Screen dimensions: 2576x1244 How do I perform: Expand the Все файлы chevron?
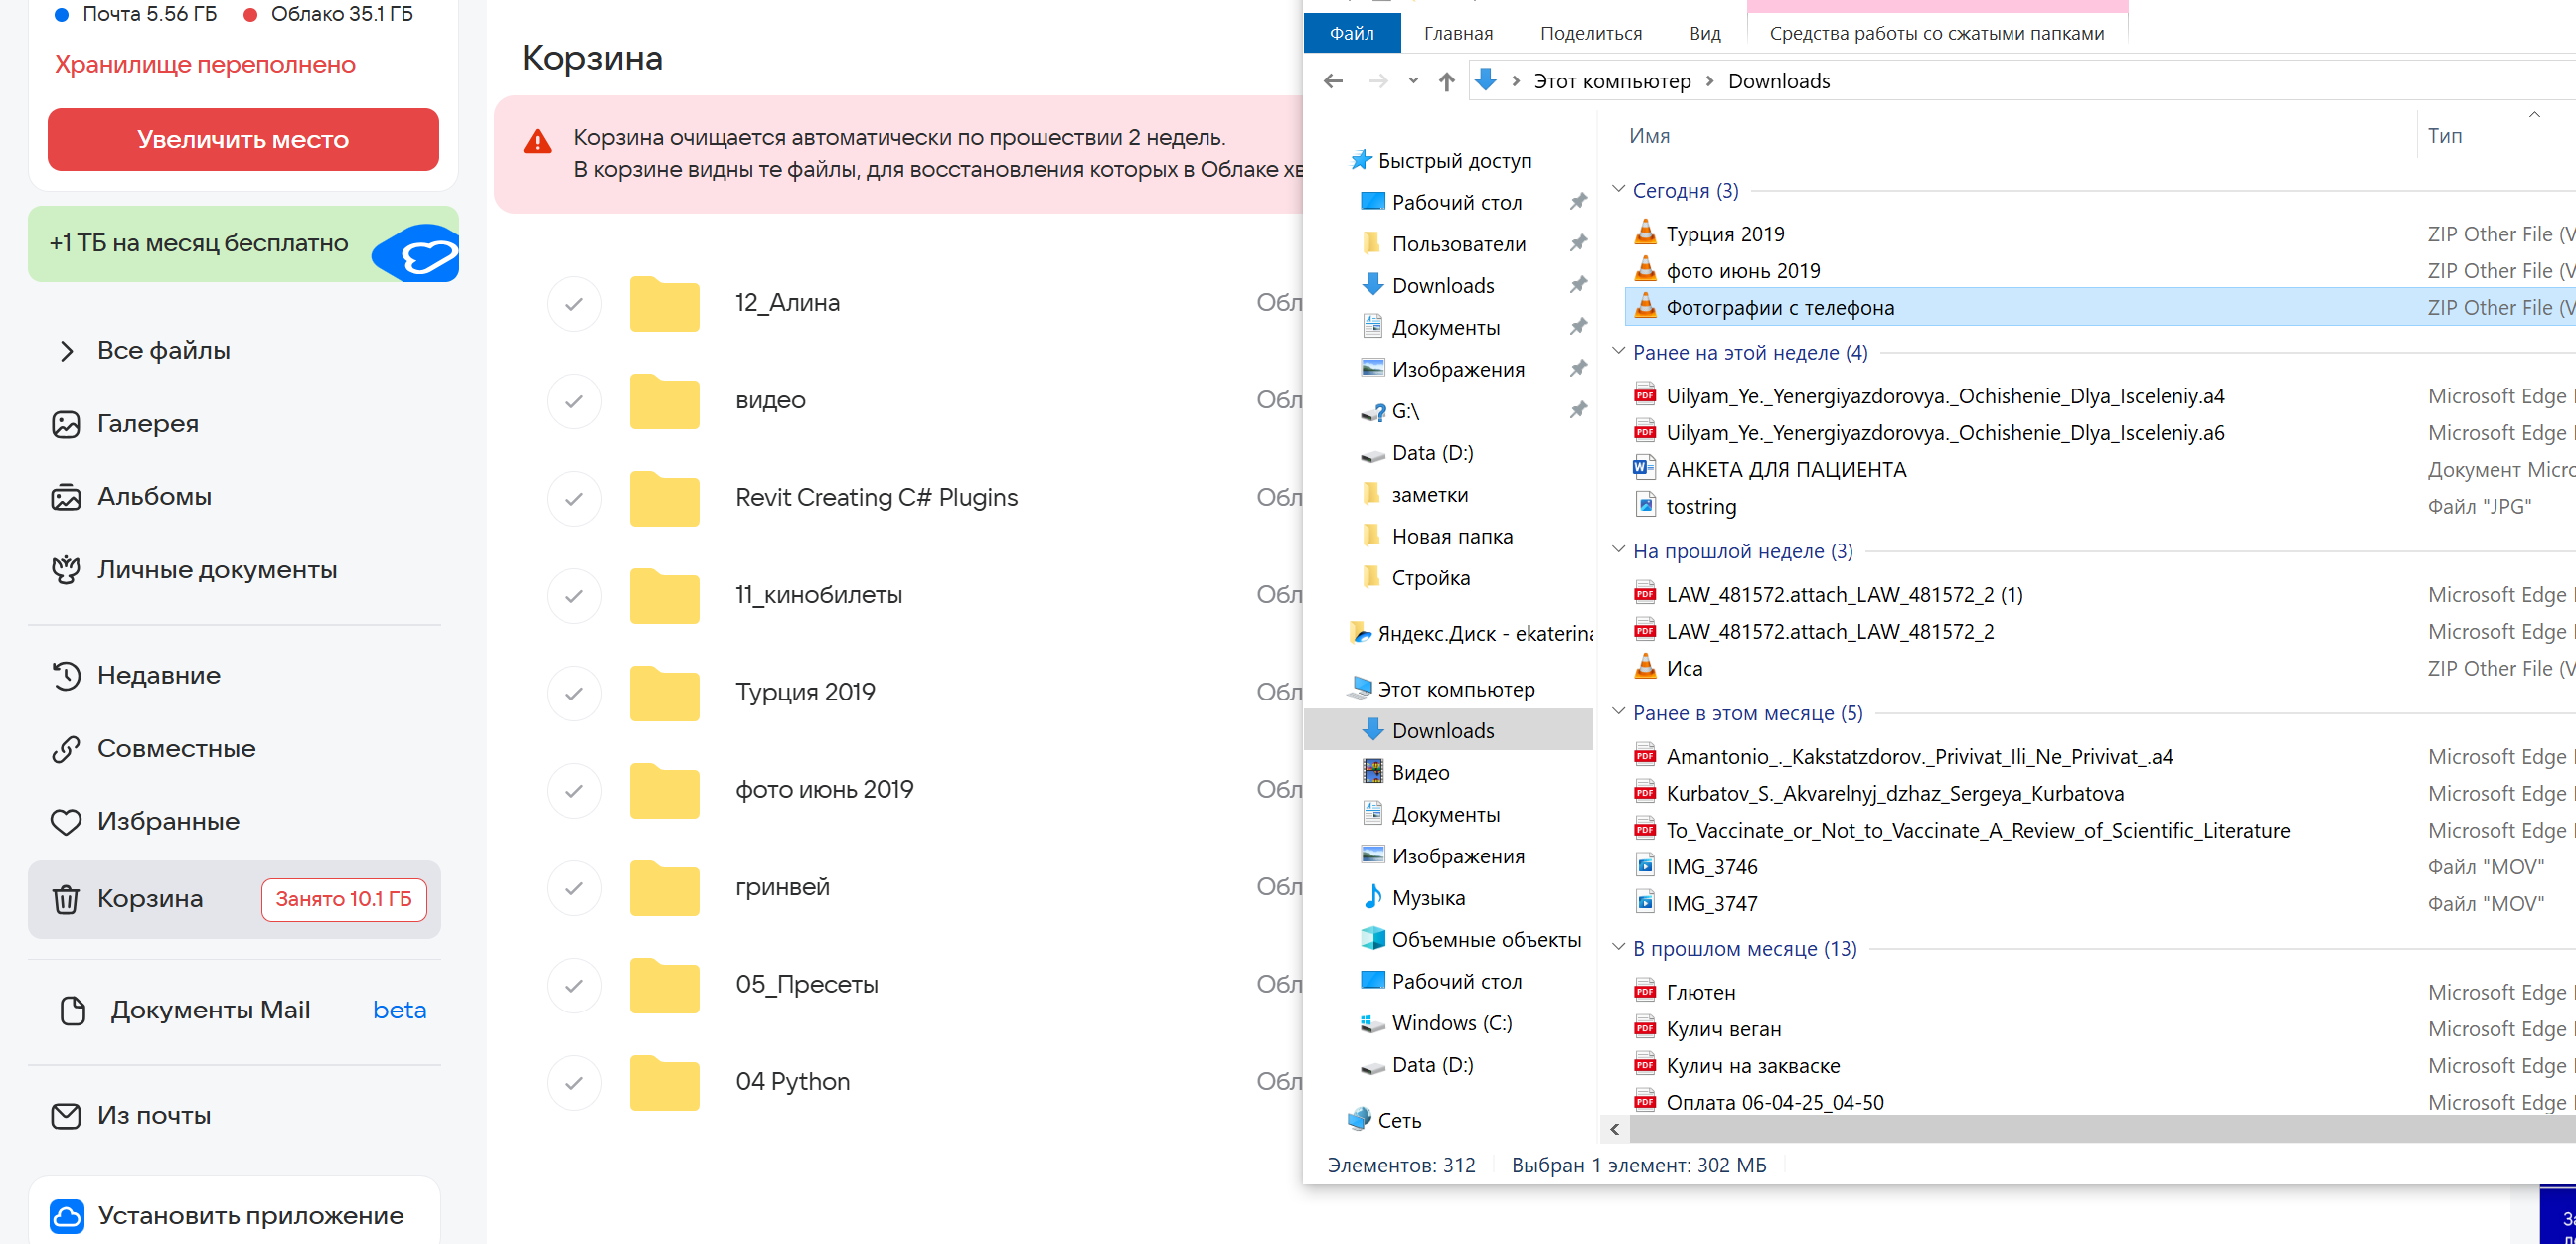click(66, 351)
